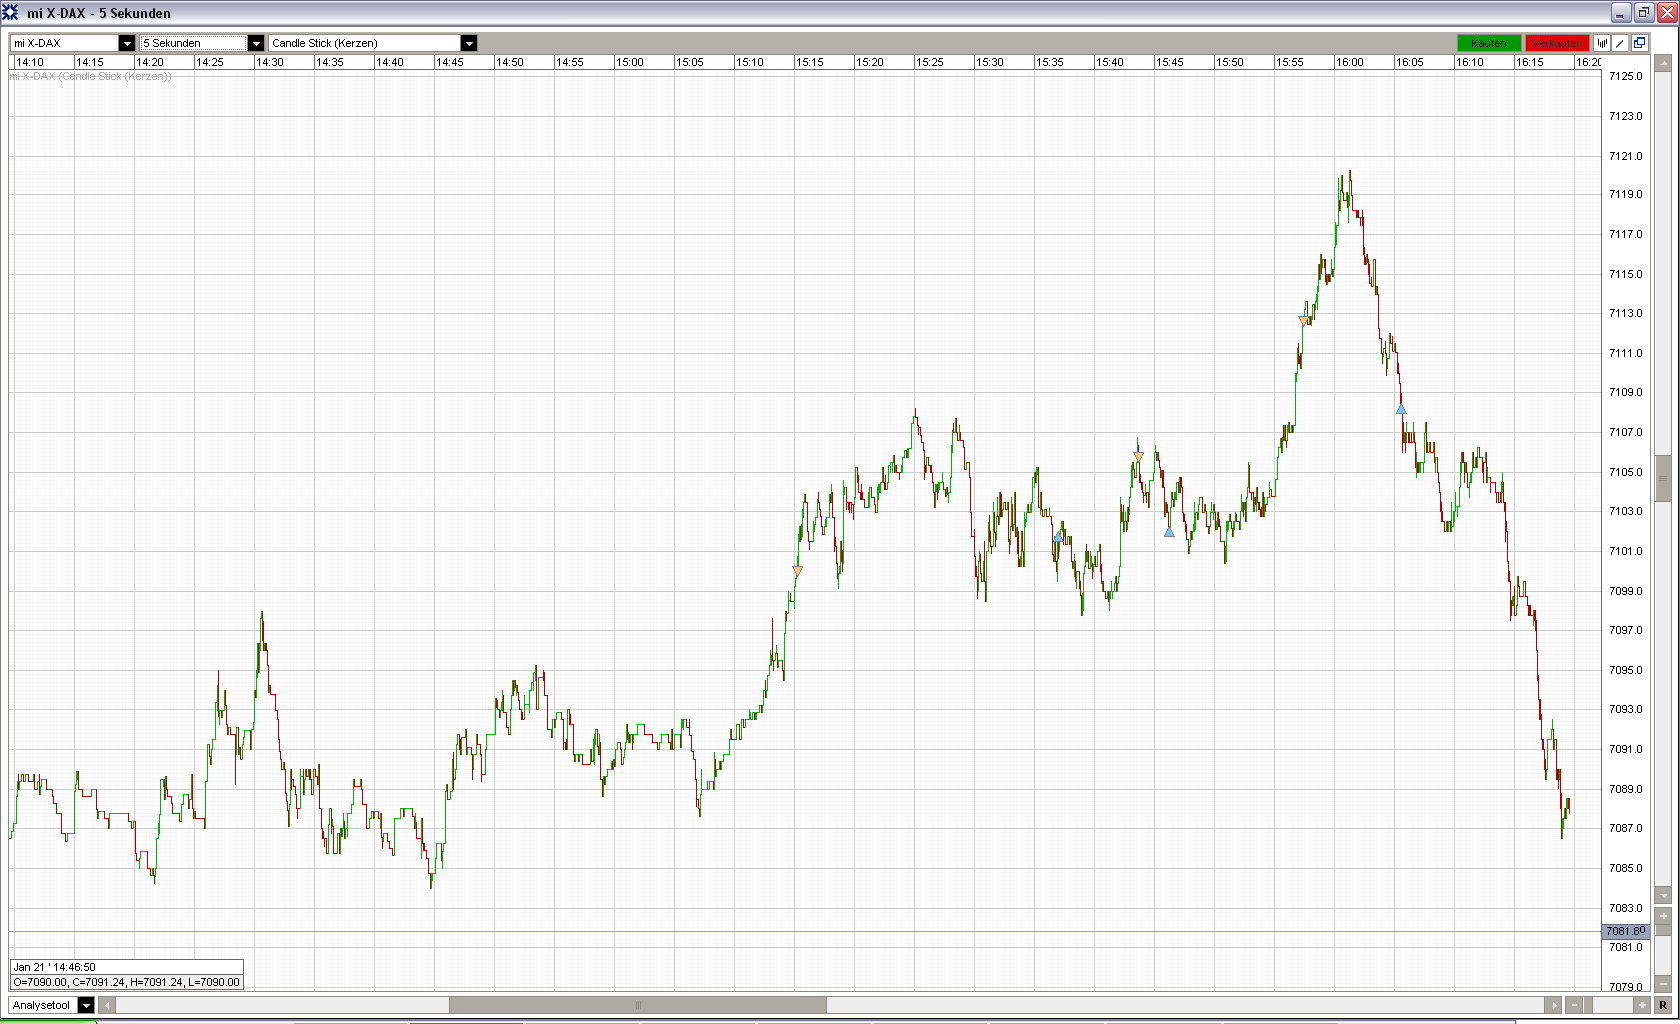Click the orange trade marker near 15:42
The height and width of the screenshot is (1024, 1680).
coord(1138,457)
